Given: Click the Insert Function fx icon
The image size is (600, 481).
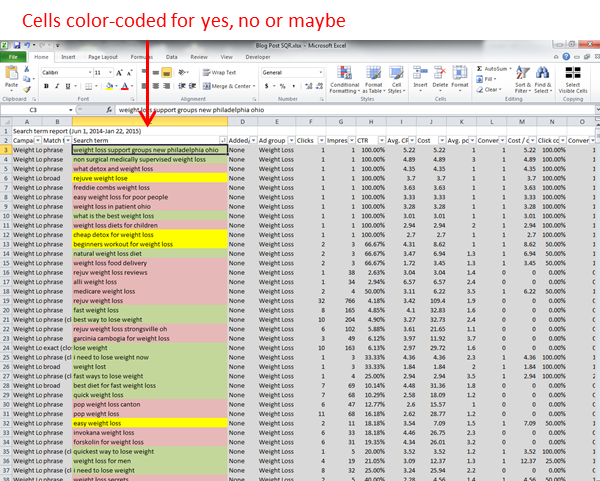Looking at the screenshot, I should 109,110.
